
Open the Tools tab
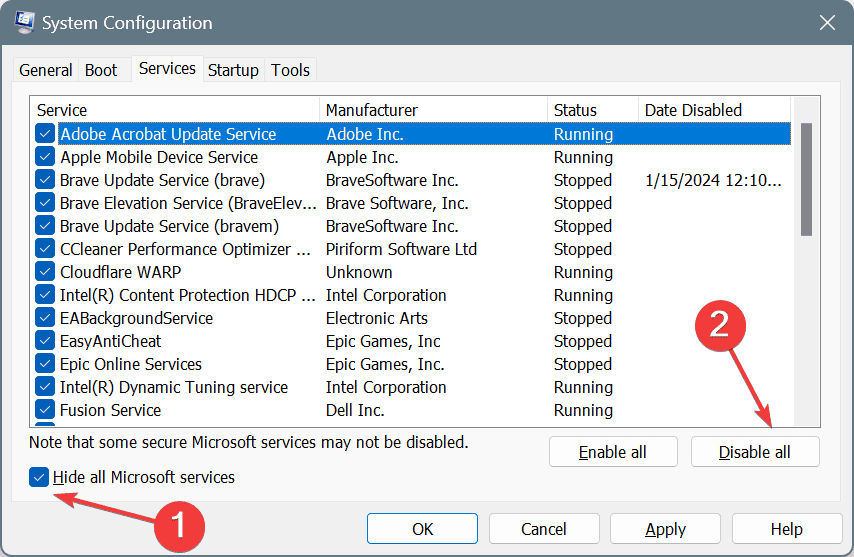pyautogui.click(x=290, y=70)
